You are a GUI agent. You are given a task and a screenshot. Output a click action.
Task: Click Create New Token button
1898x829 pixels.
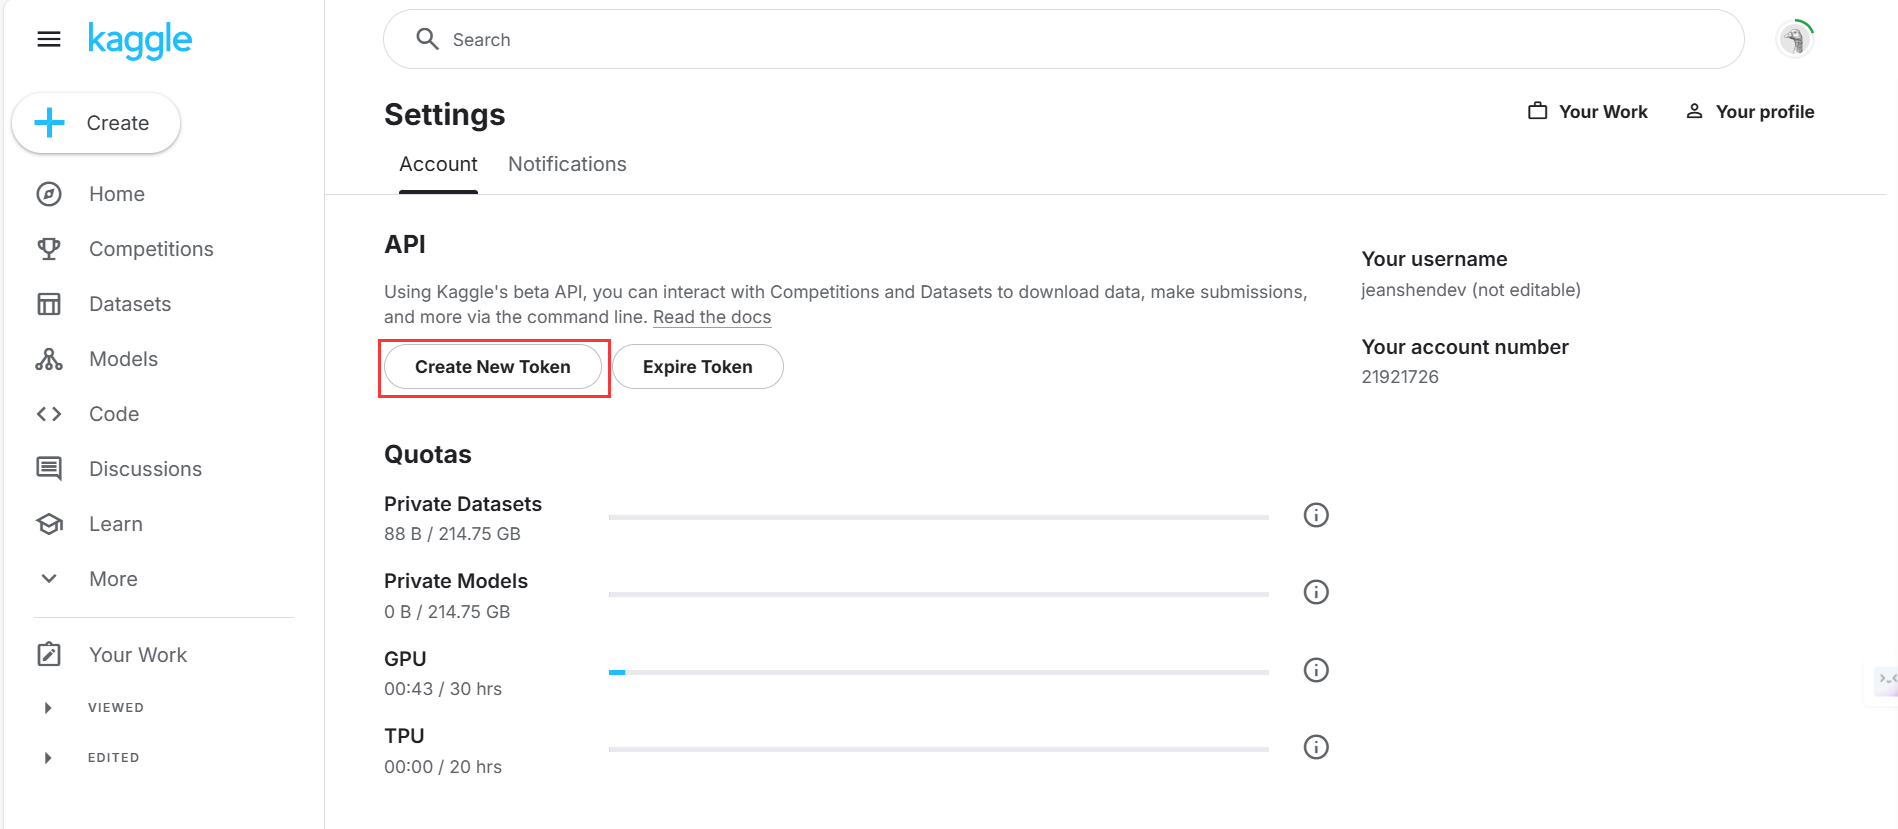coord(493,367)
